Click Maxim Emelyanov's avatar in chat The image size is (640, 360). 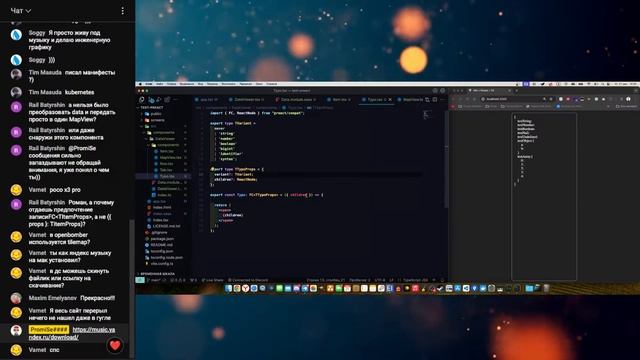[16, 298]
